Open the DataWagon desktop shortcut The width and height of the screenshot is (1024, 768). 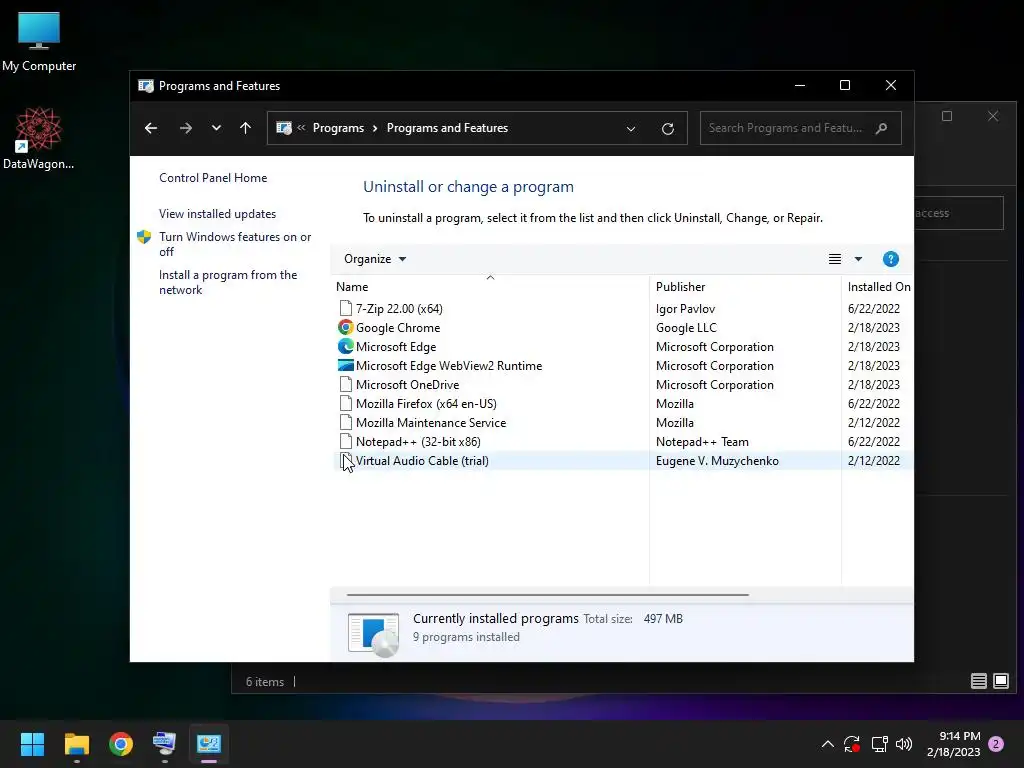[39, 138]
